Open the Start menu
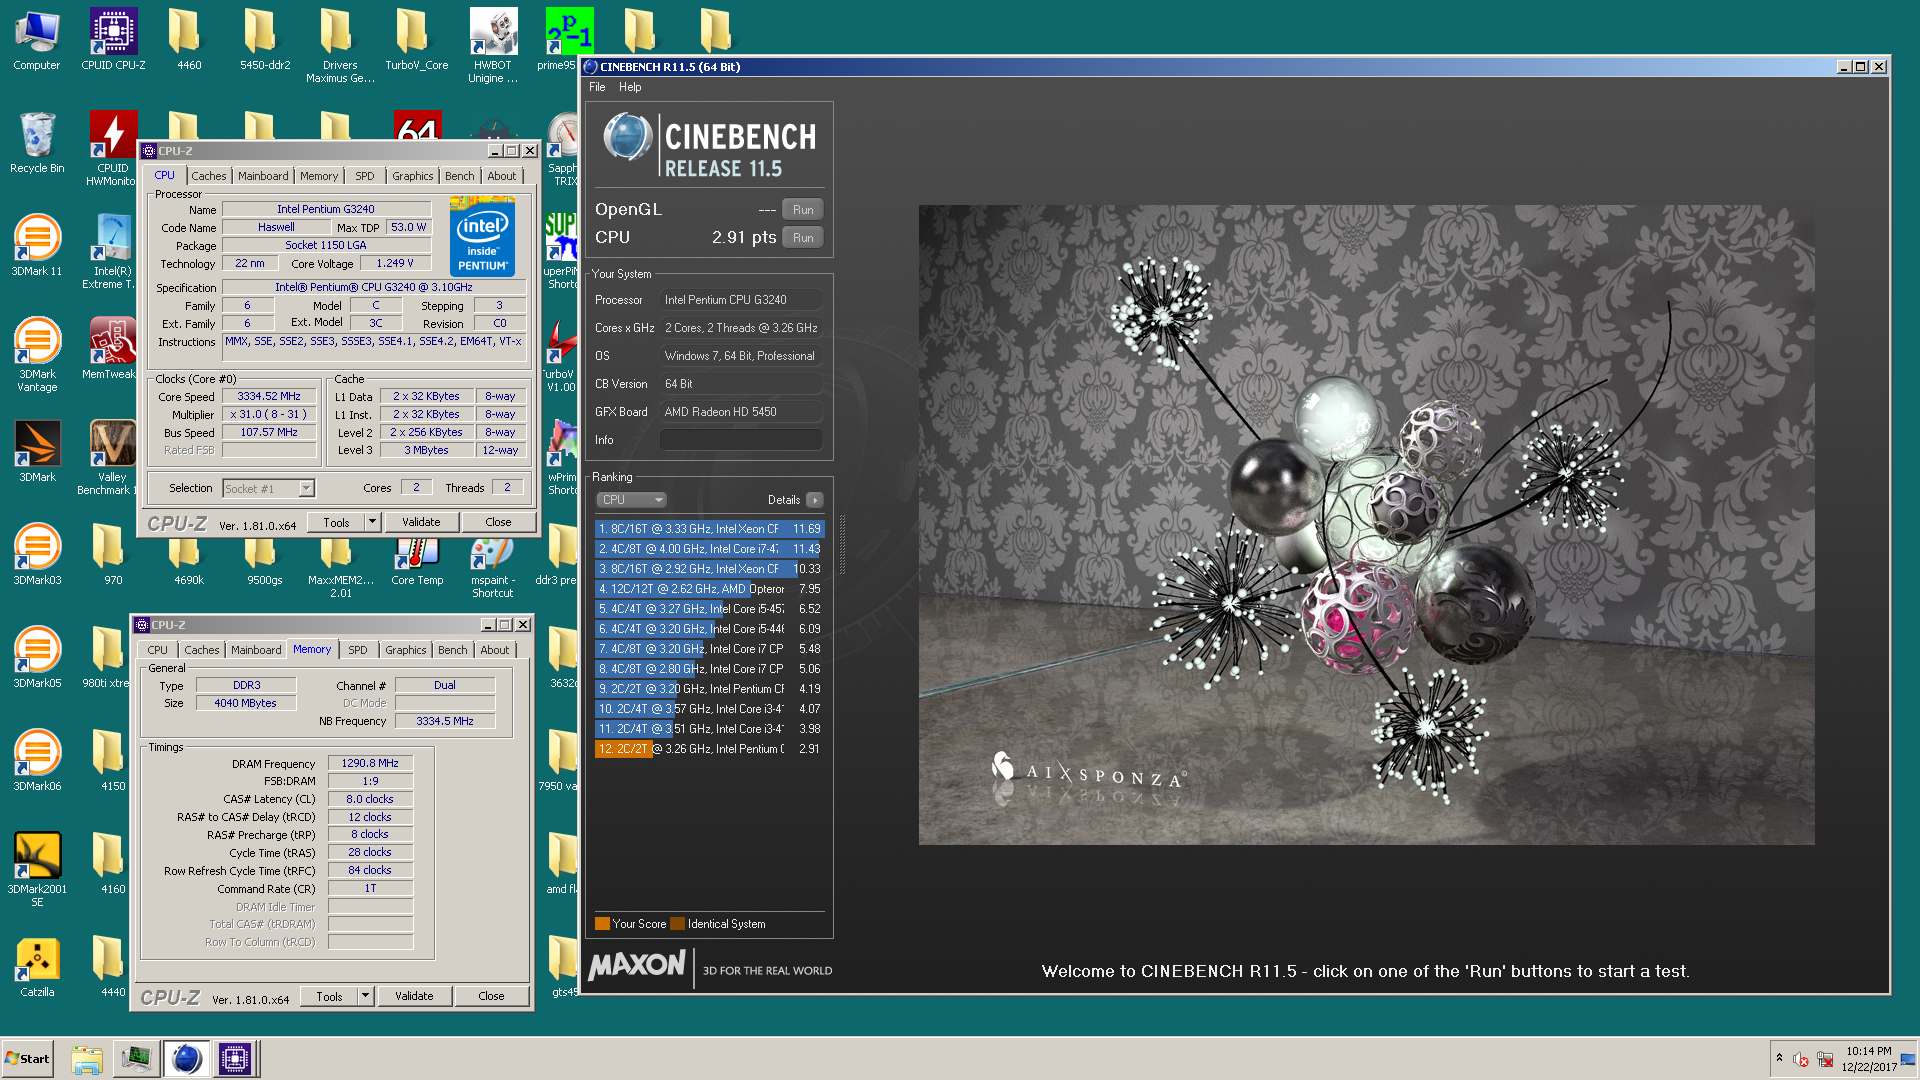 pyautogui.click(x=27, y=1059)
